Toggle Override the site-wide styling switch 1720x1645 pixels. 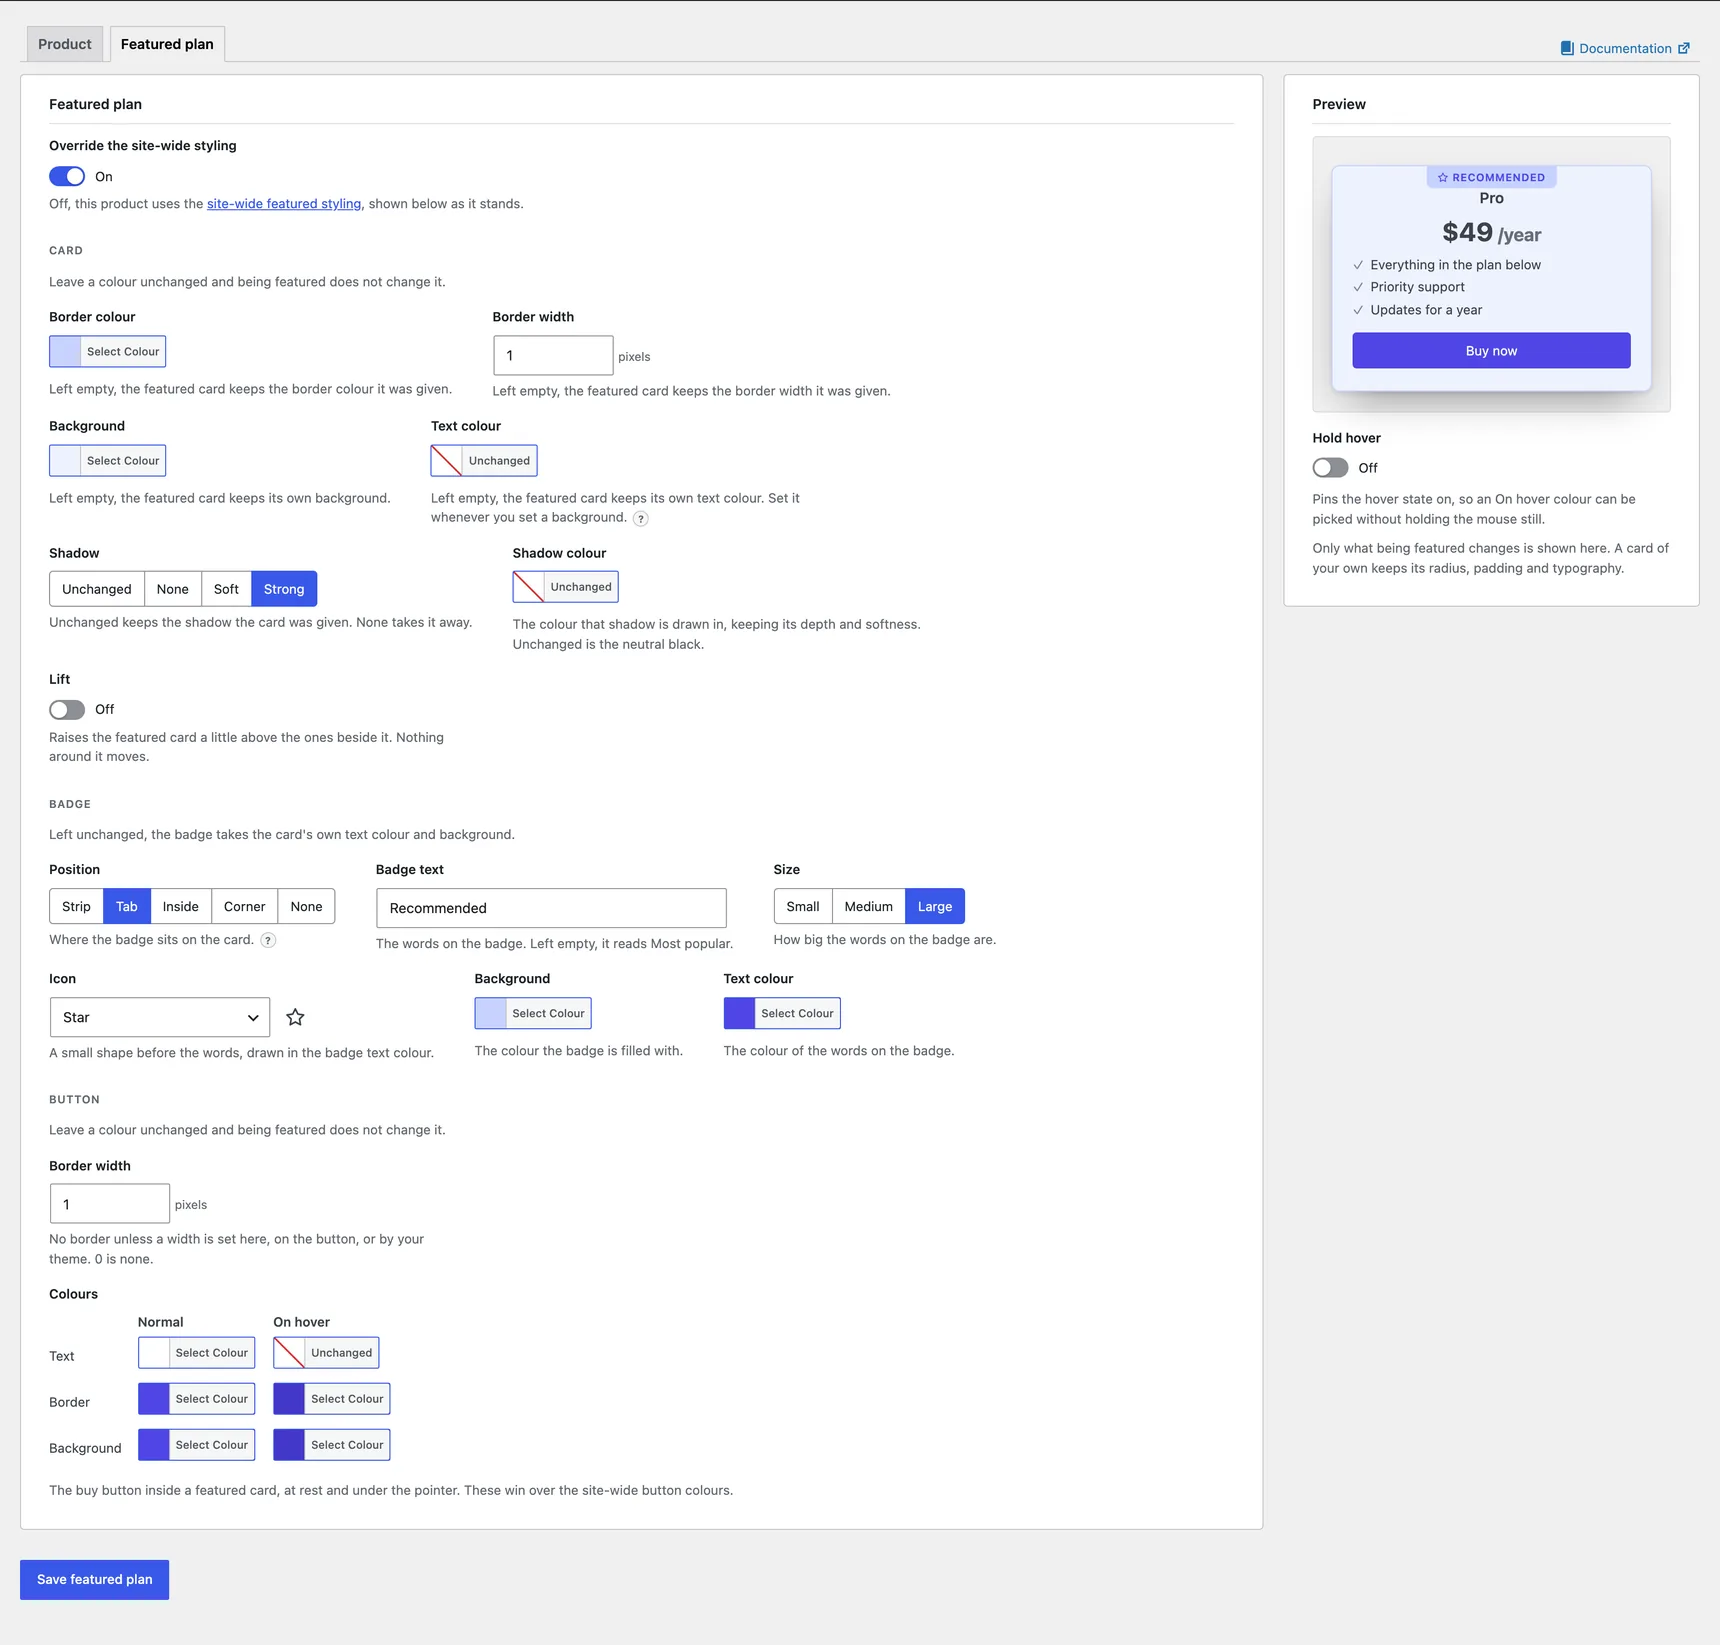67,176
